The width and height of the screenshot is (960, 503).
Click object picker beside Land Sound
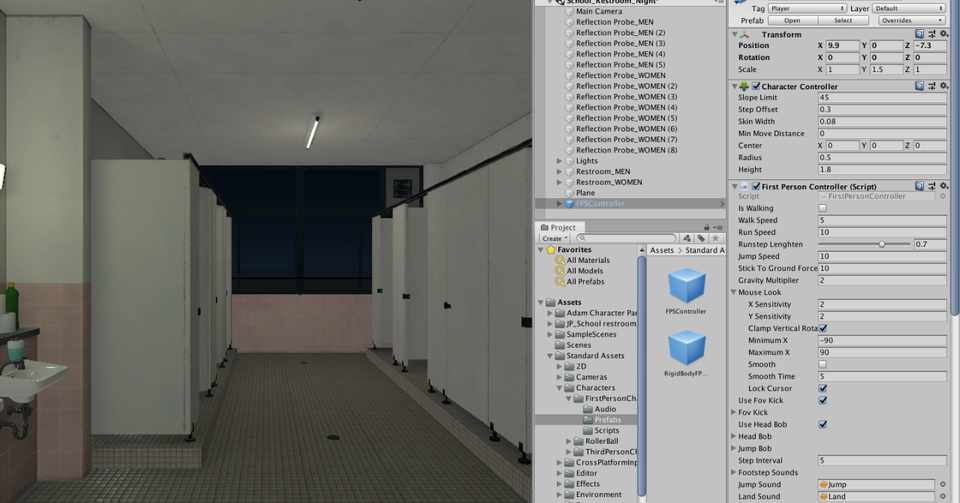tap(943, 496)
